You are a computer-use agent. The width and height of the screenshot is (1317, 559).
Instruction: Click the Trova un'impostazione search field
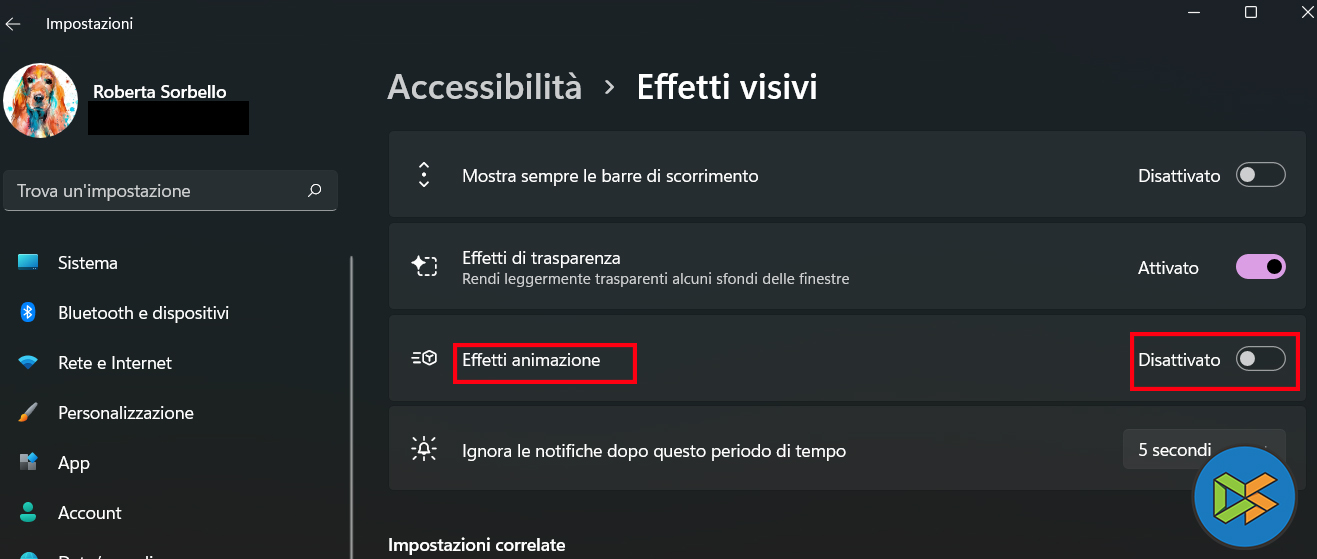click(x=160, y=190)
